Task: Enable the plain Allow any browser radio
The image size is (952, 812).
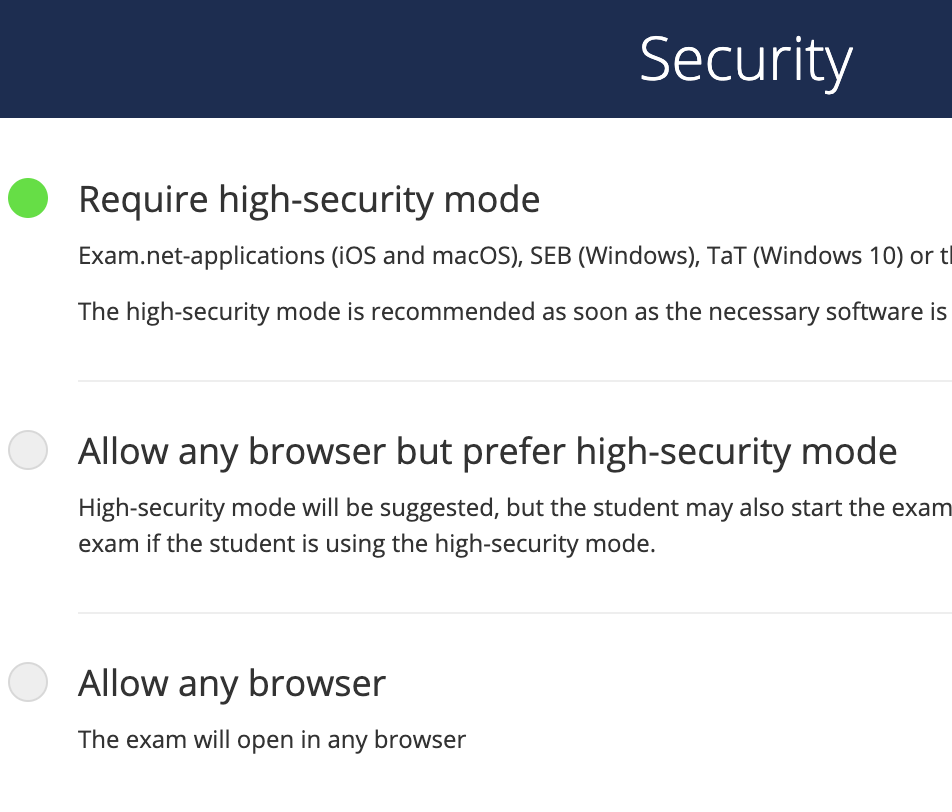Action: coord(28,683)
